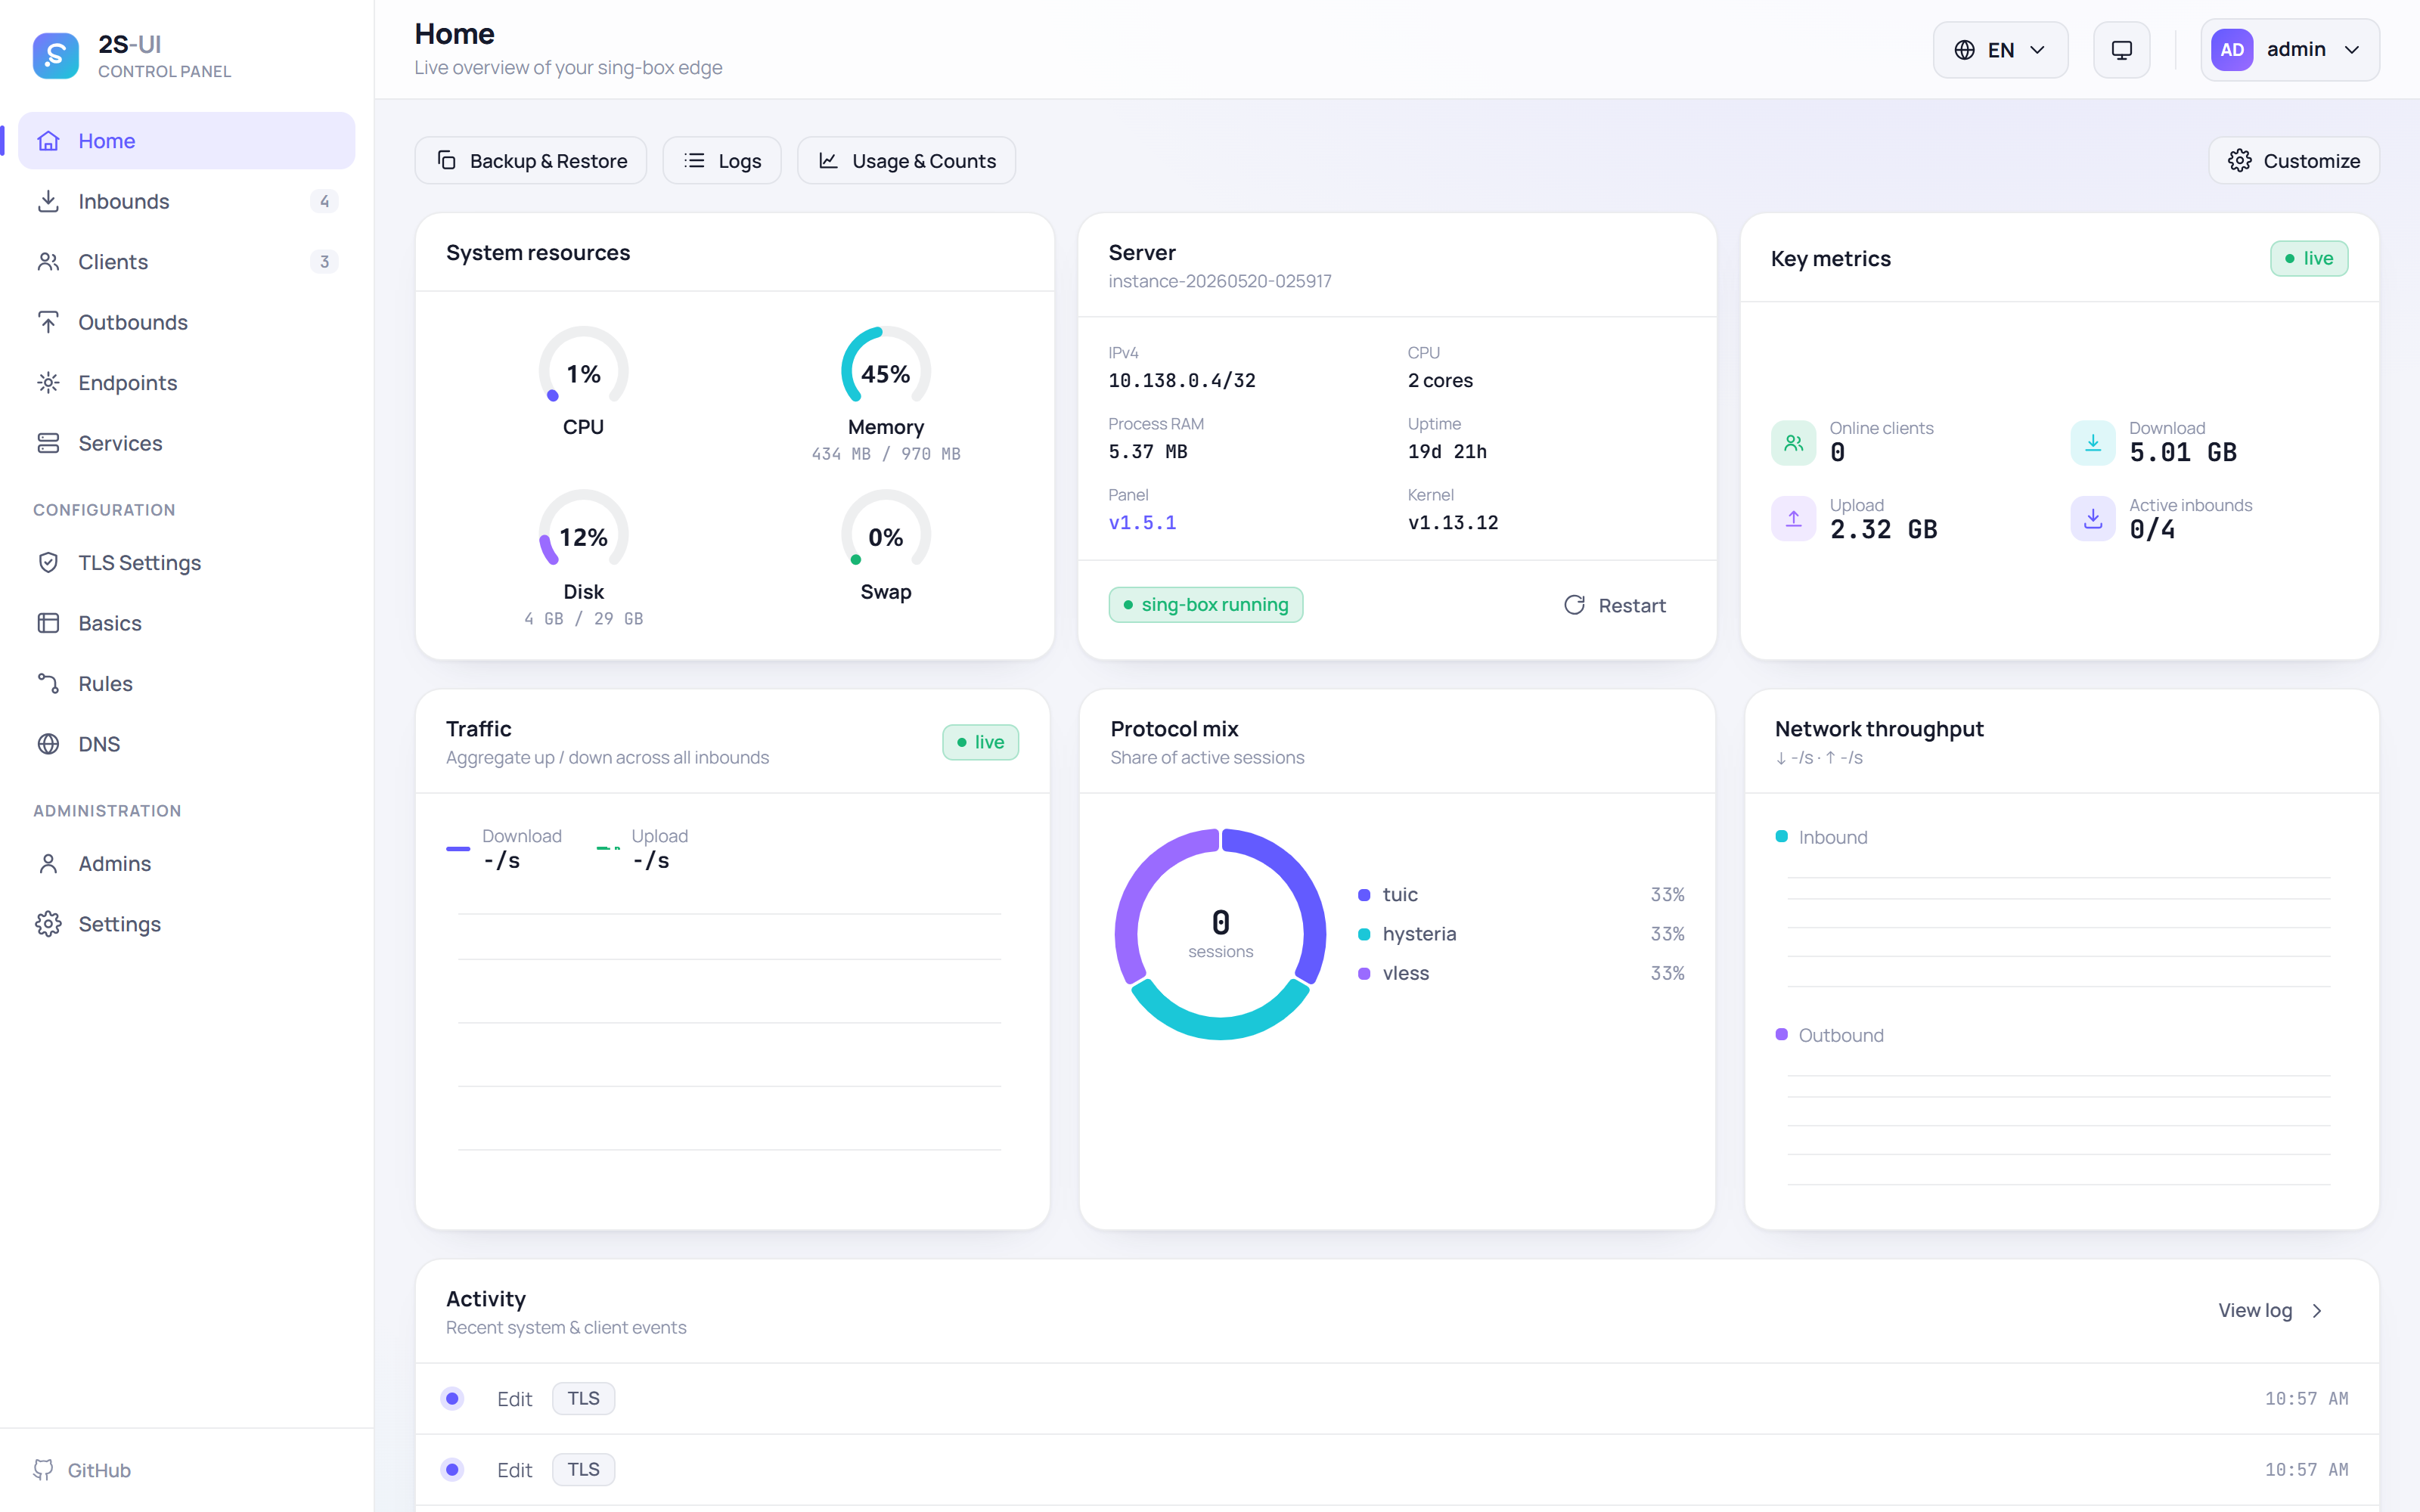This screenshot has width=2420, height=1512.
Task: Click the View log chevron arrow
Action: (x=2317, y=1311)
